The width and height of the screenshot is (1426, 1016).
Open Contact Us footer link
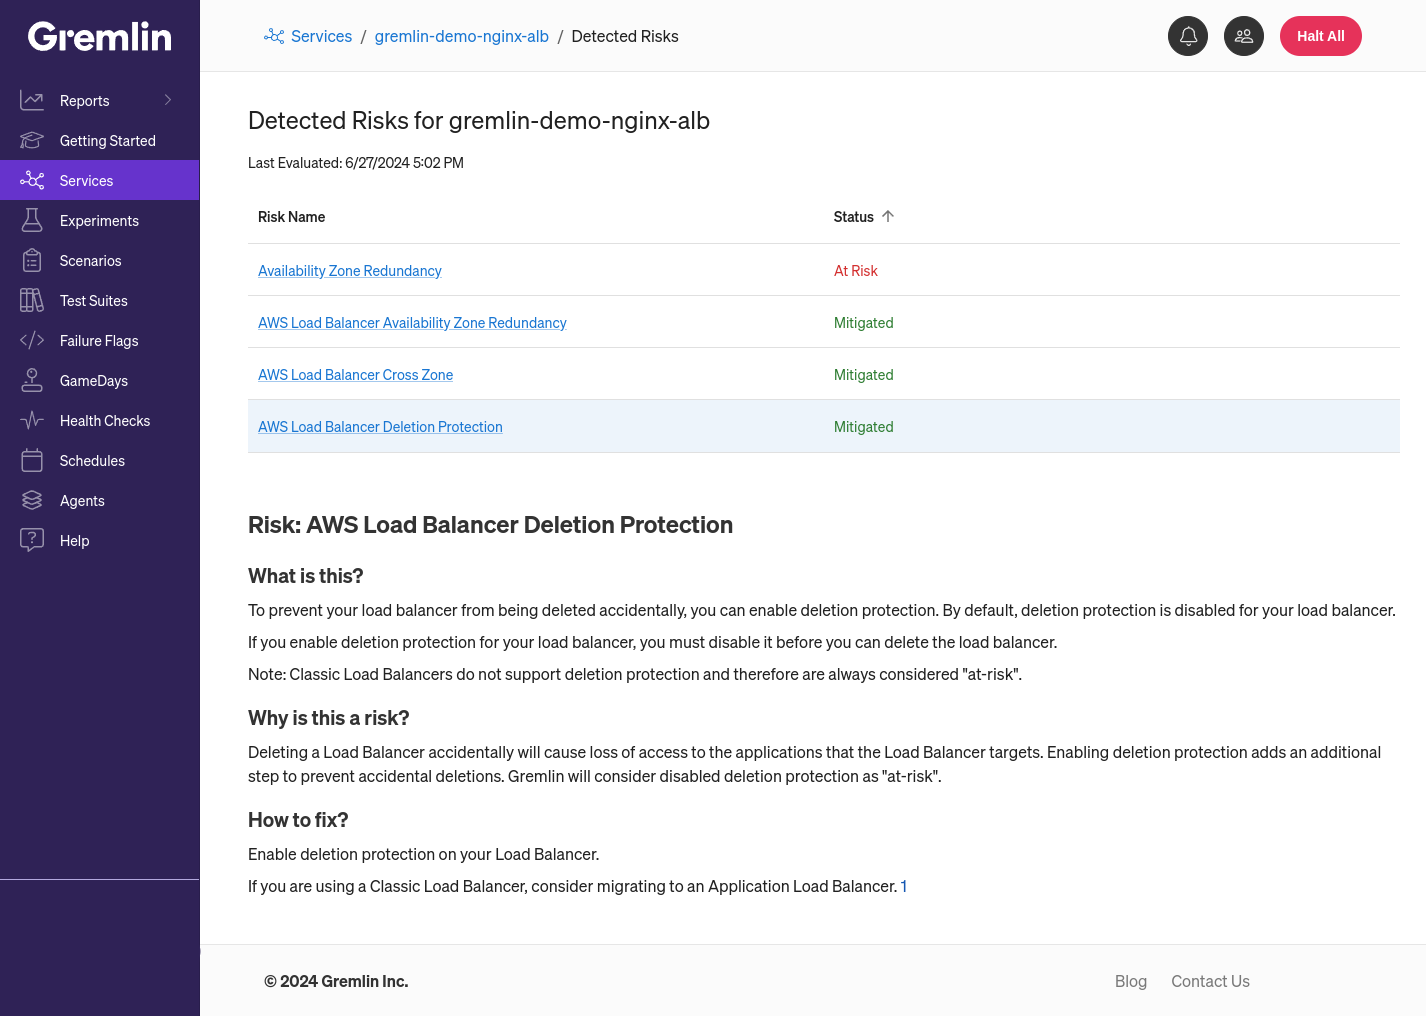tap(1210, 981)
